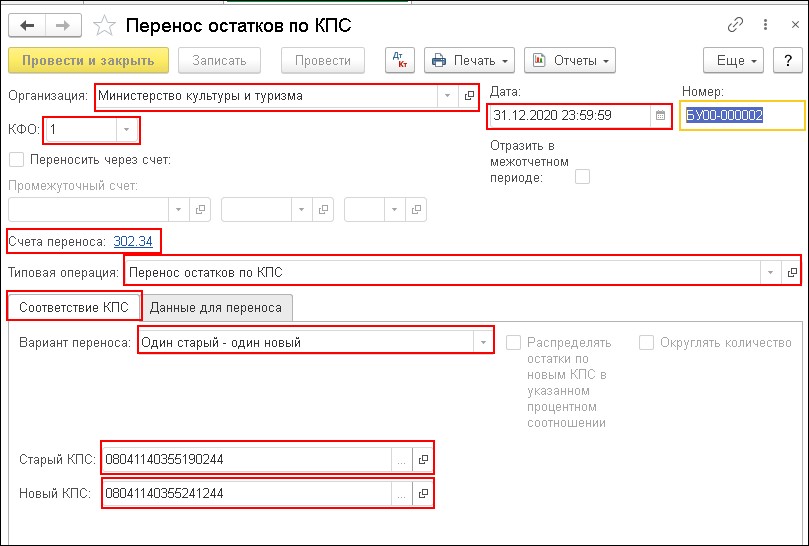Screen dimensions: 809x546
Task: Toggle Отразить в межотчетном периоде checkbox
Action: click(583, 177)
